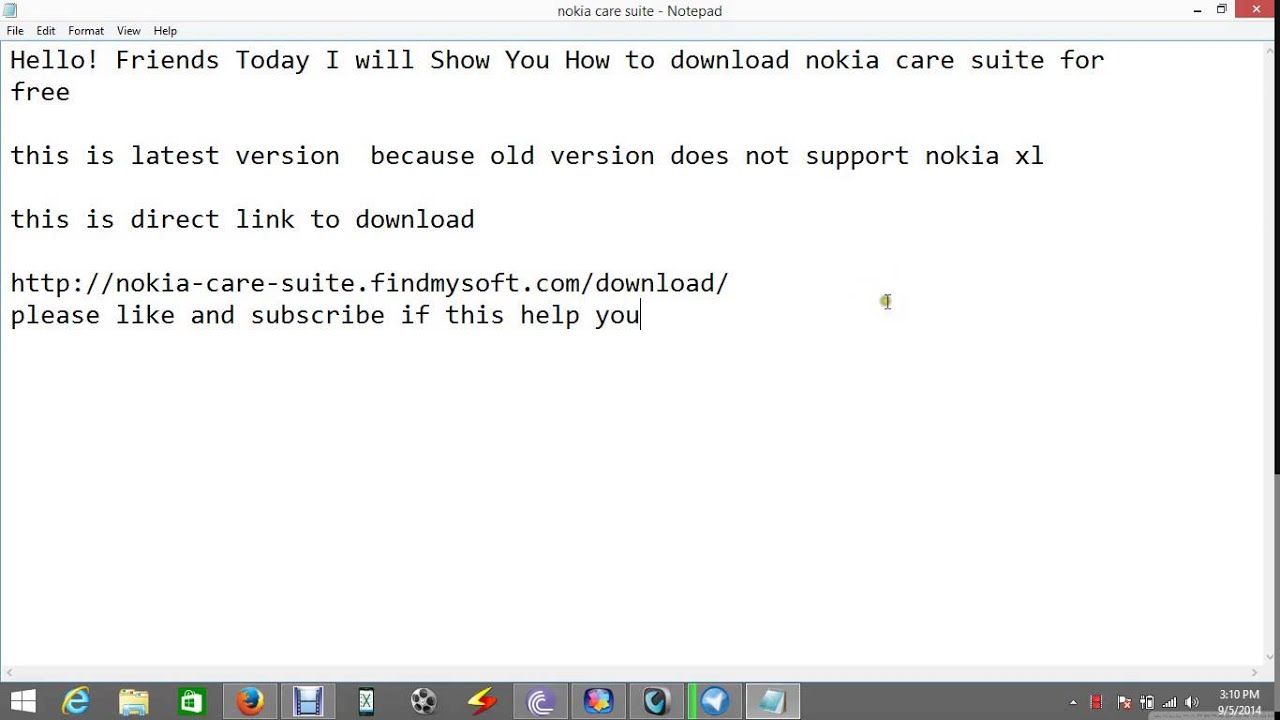Switch to BitTorrent in taskbar

[x=540, y=701]
